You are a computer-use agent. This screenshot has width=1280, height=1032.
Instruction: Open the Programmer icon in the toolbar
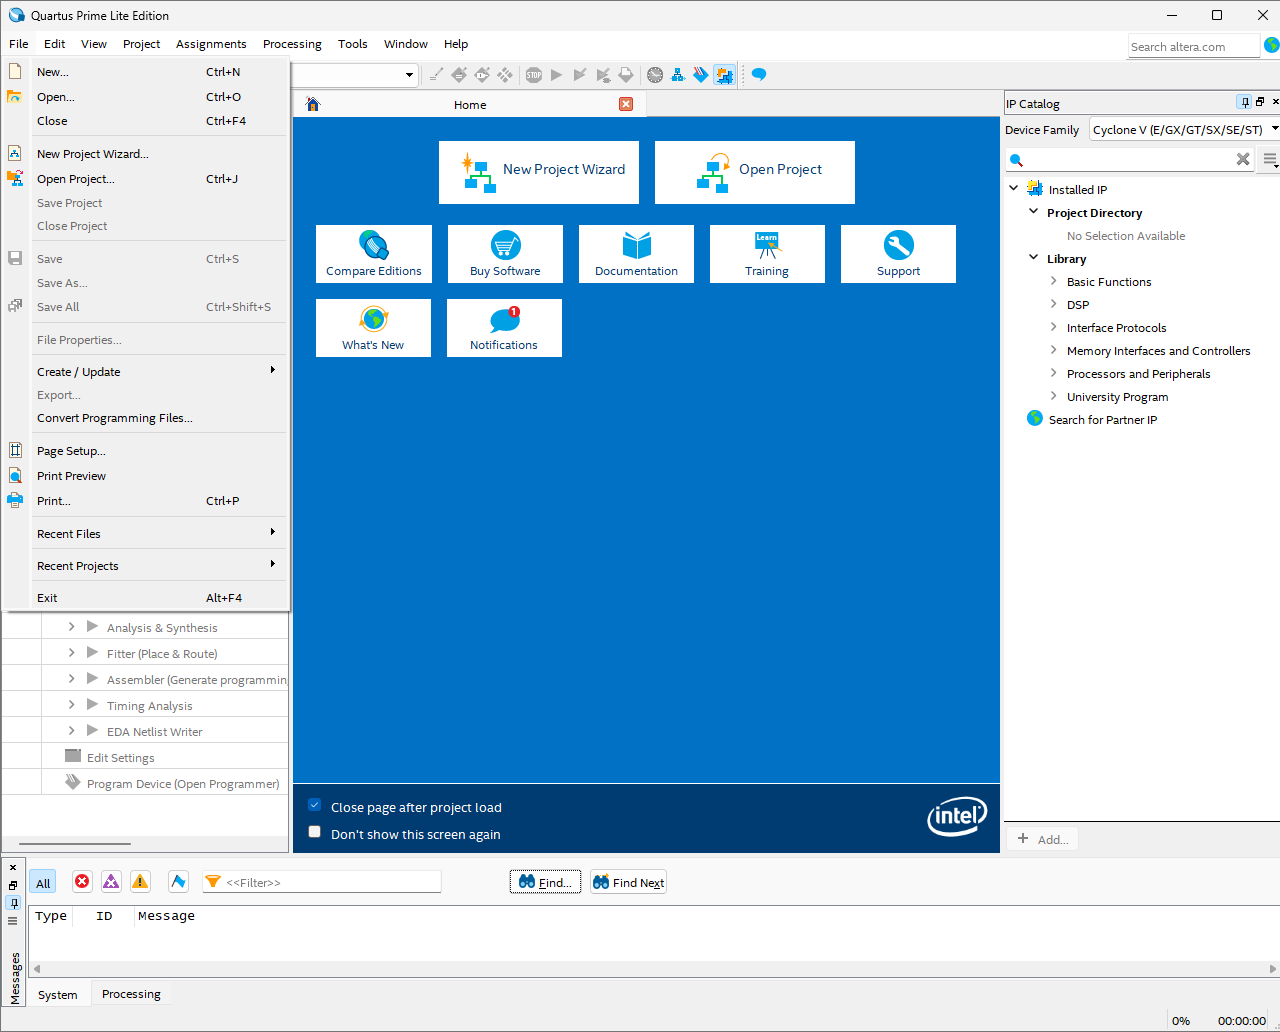tap(701, 75)
